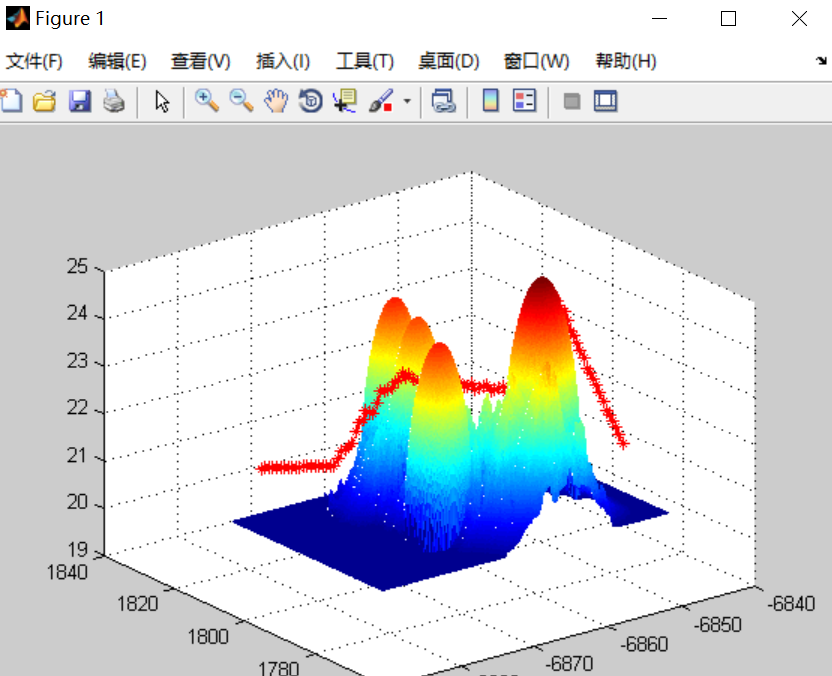Open the 帮助(H) menu
Screen dimensions: 832x676
(626, 62)
